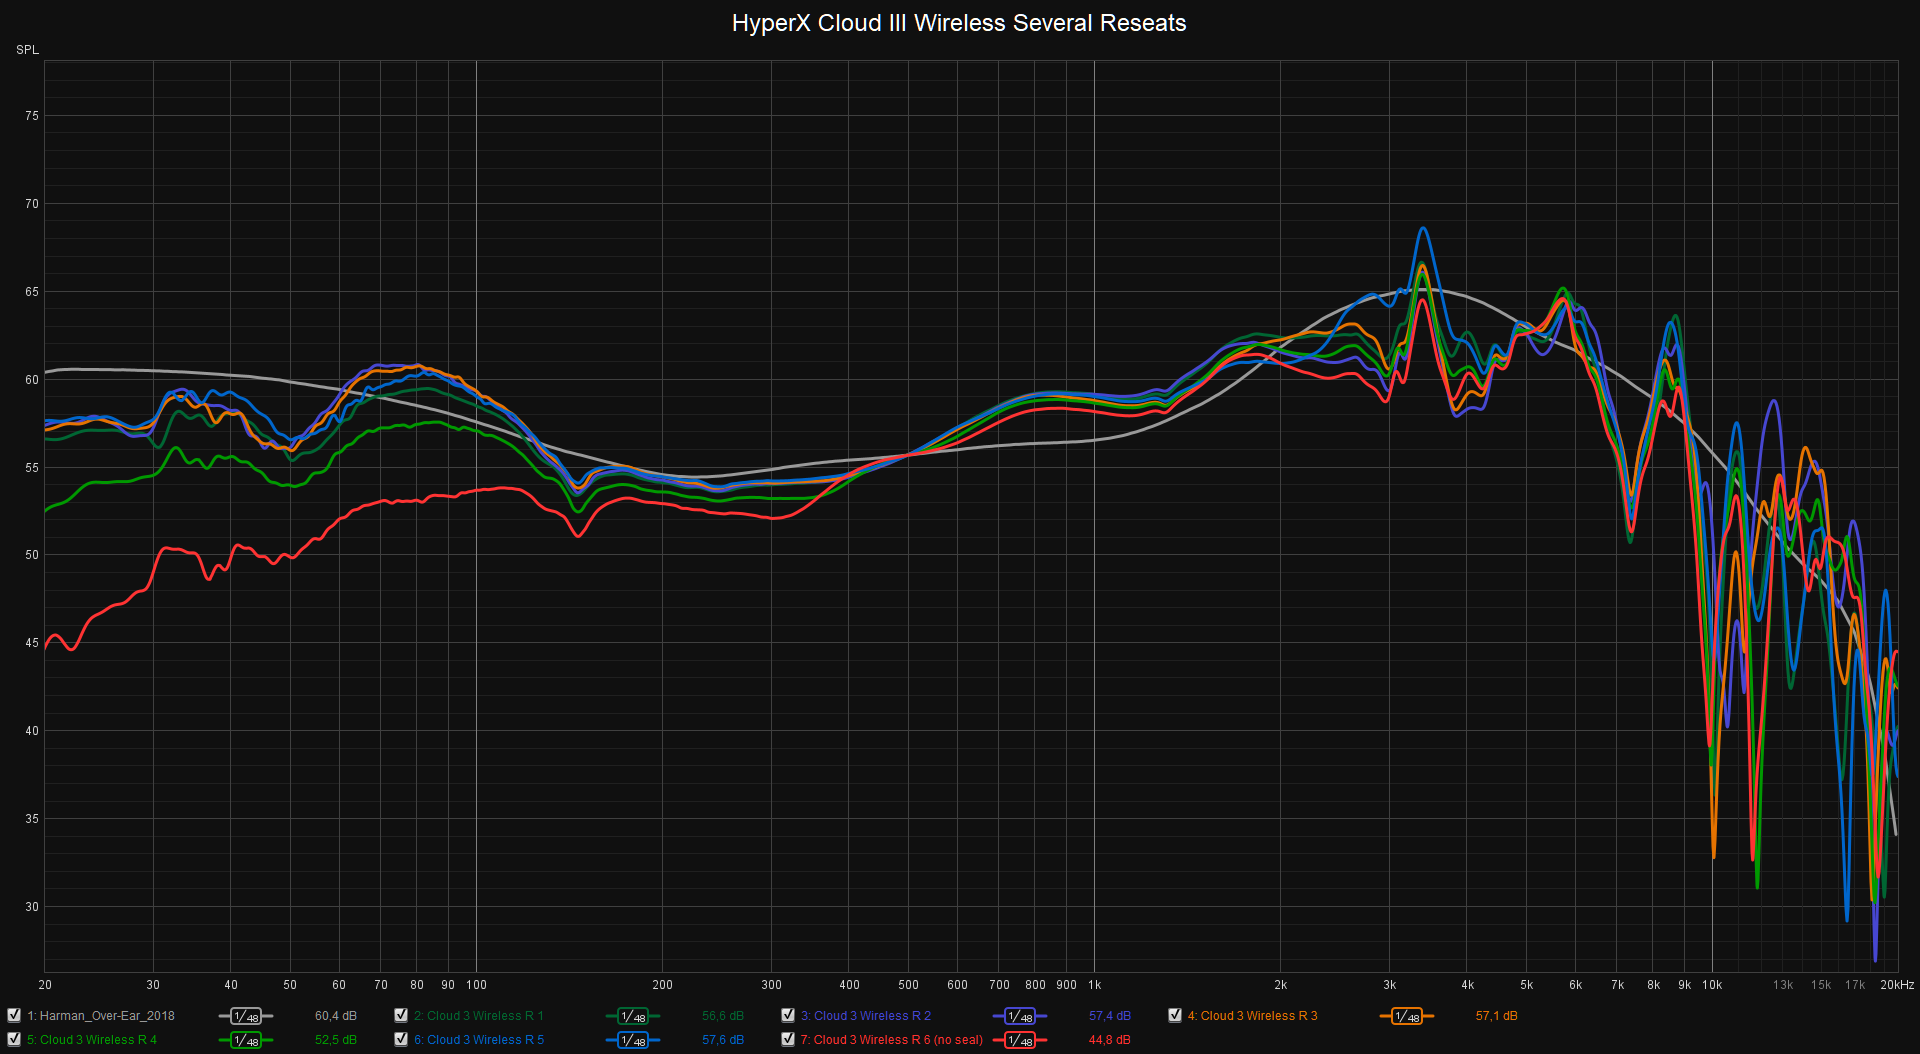Viewport: 1920px width, 1054px height.
Task: Click the 57,1 dB value for R 3
Action: click(x=1497, y=1015)
